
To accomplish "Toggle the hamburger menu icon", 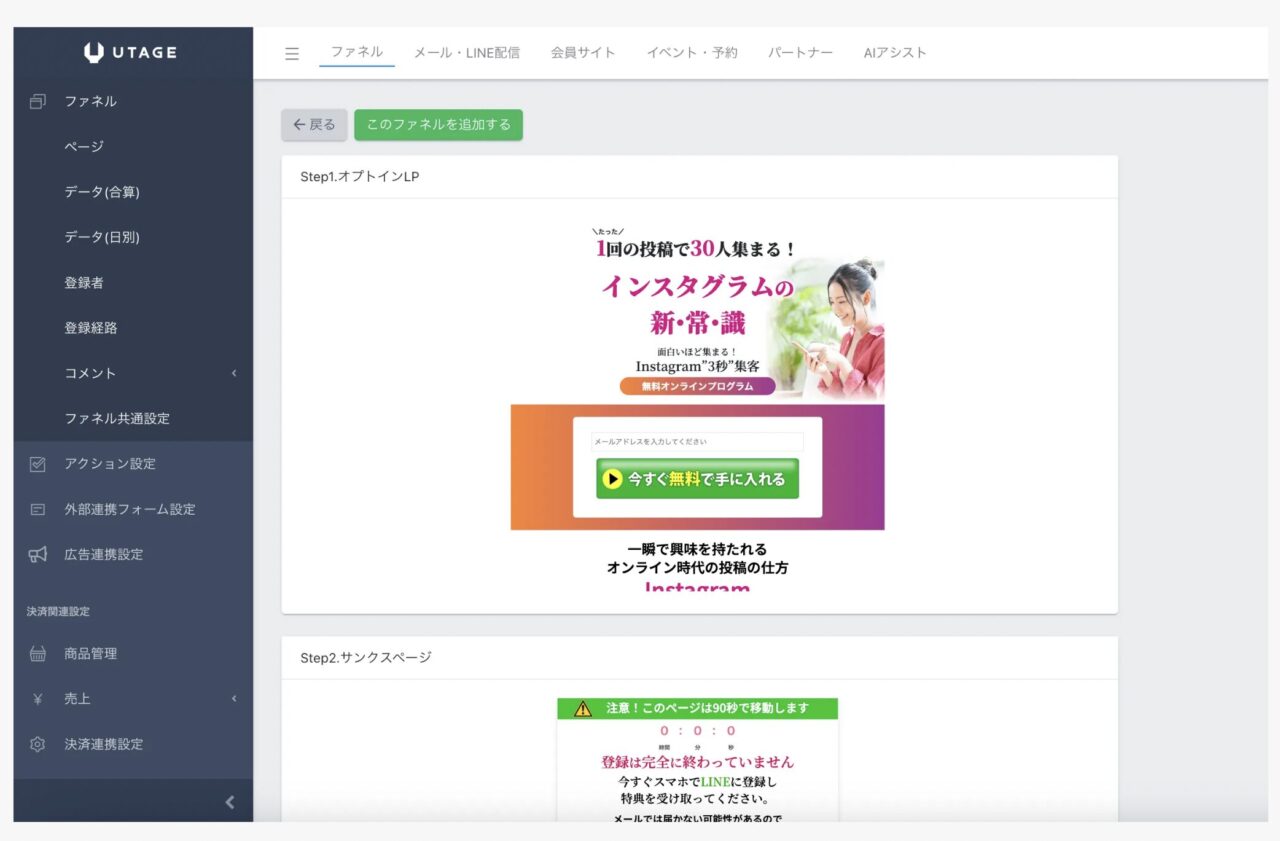I will 292,53.
